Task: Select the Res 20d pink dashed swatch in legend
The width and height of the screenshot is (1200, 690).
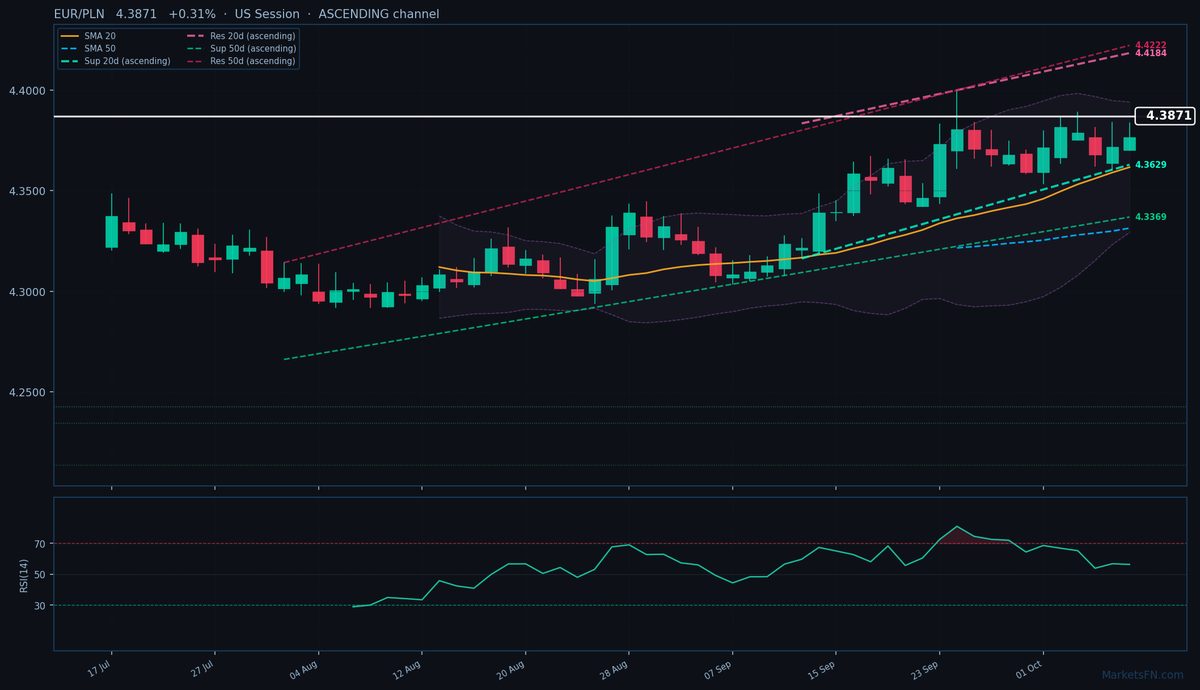Action: click(x=196, y=36)
